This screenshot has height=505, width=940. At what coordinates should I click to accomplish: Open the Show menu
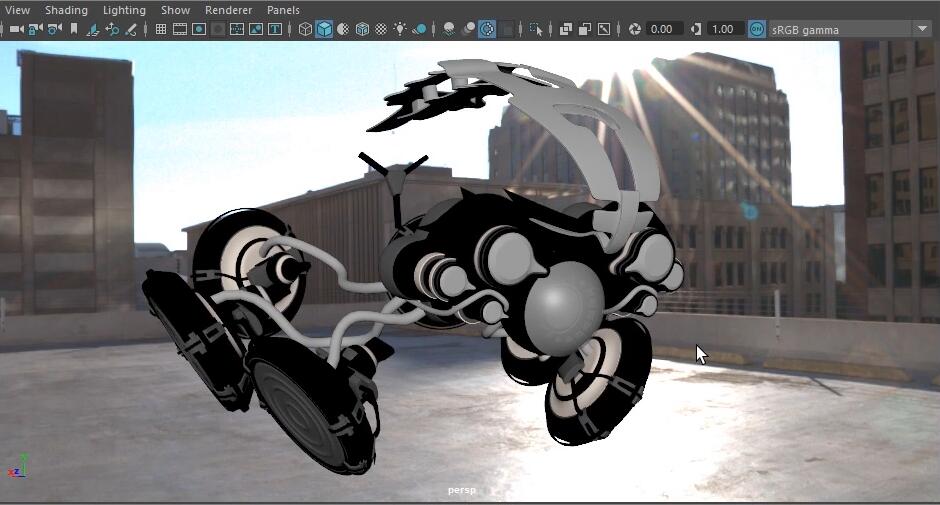[x=176, y=10]
